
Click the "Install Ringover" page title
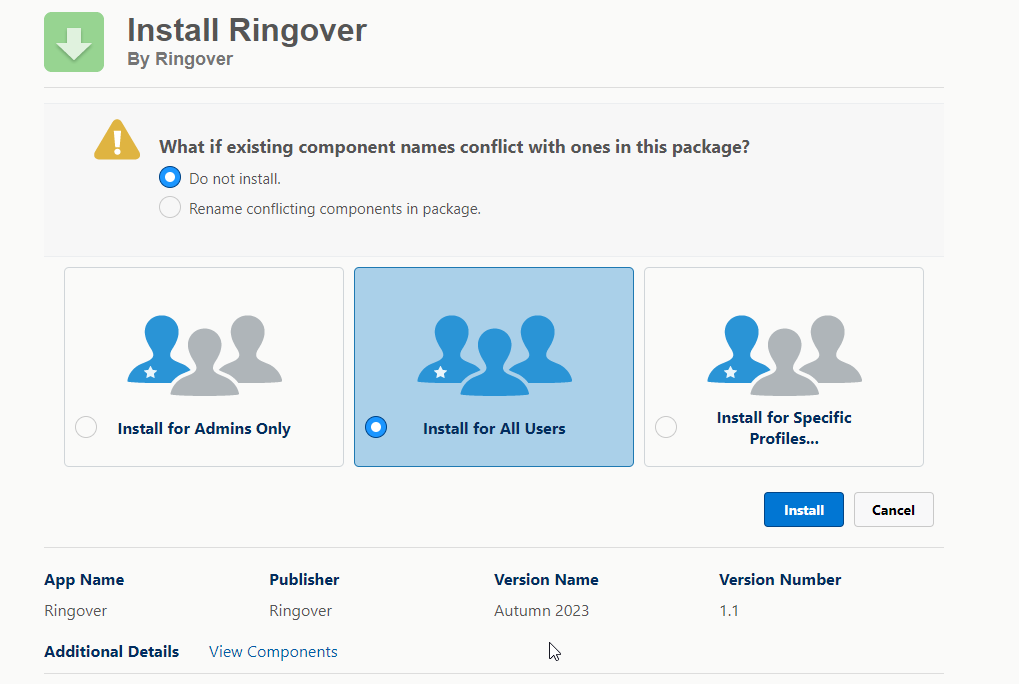246,30
